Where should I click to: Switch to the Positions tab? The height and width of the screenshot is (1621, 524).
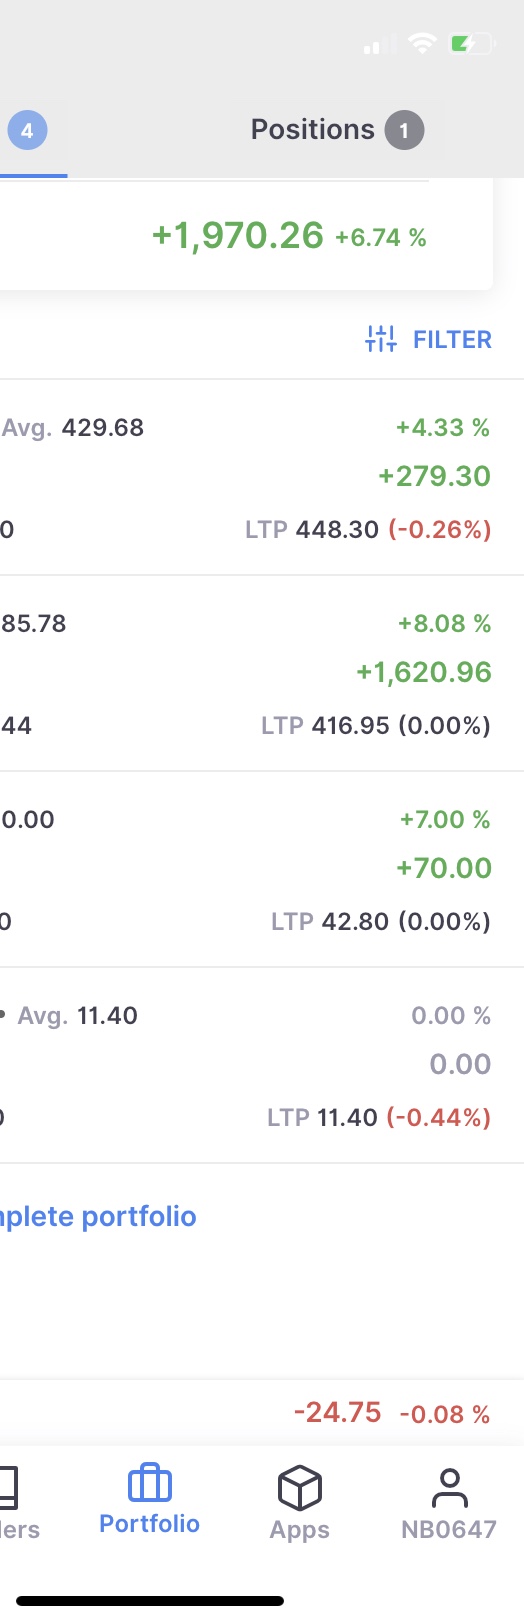pyautogui.click(x=337, y=130)
